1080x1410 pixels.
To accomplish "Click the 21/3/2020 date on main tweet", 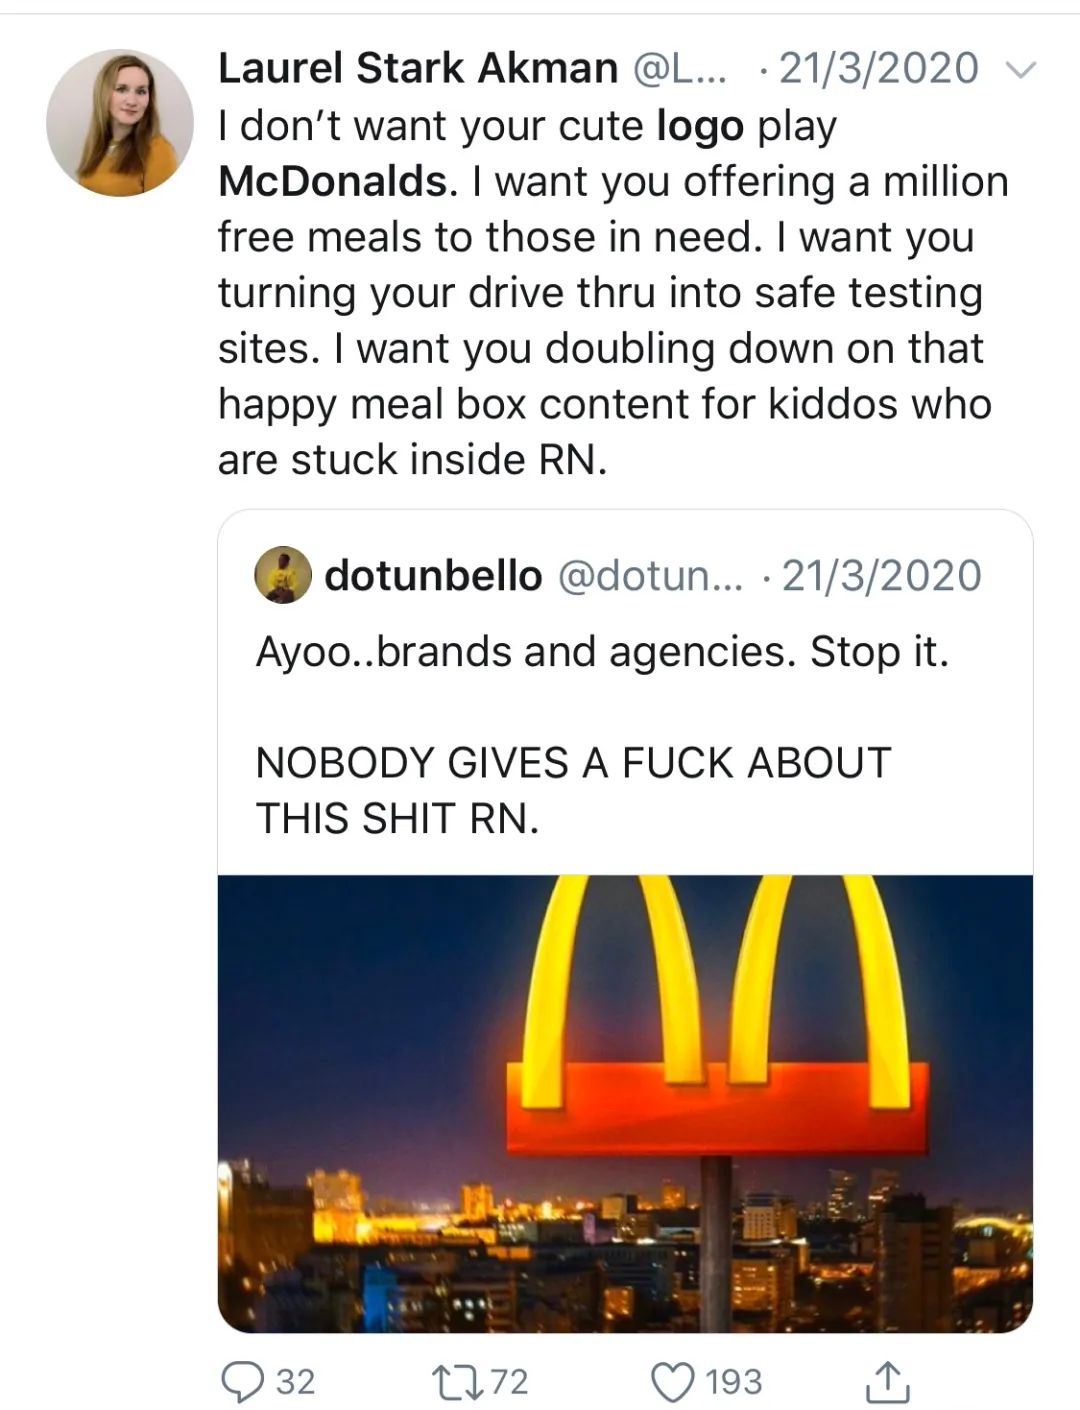I will (879, 68).
